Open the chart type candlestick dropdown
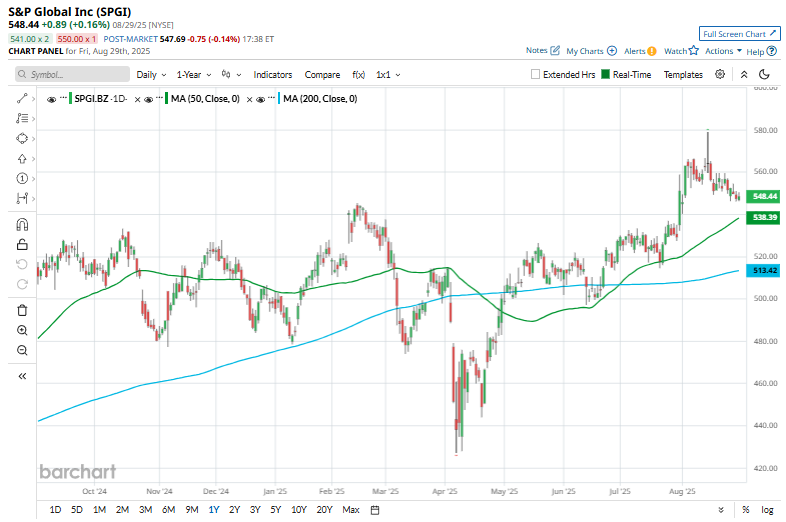786x522 pixels. [232, 74]
